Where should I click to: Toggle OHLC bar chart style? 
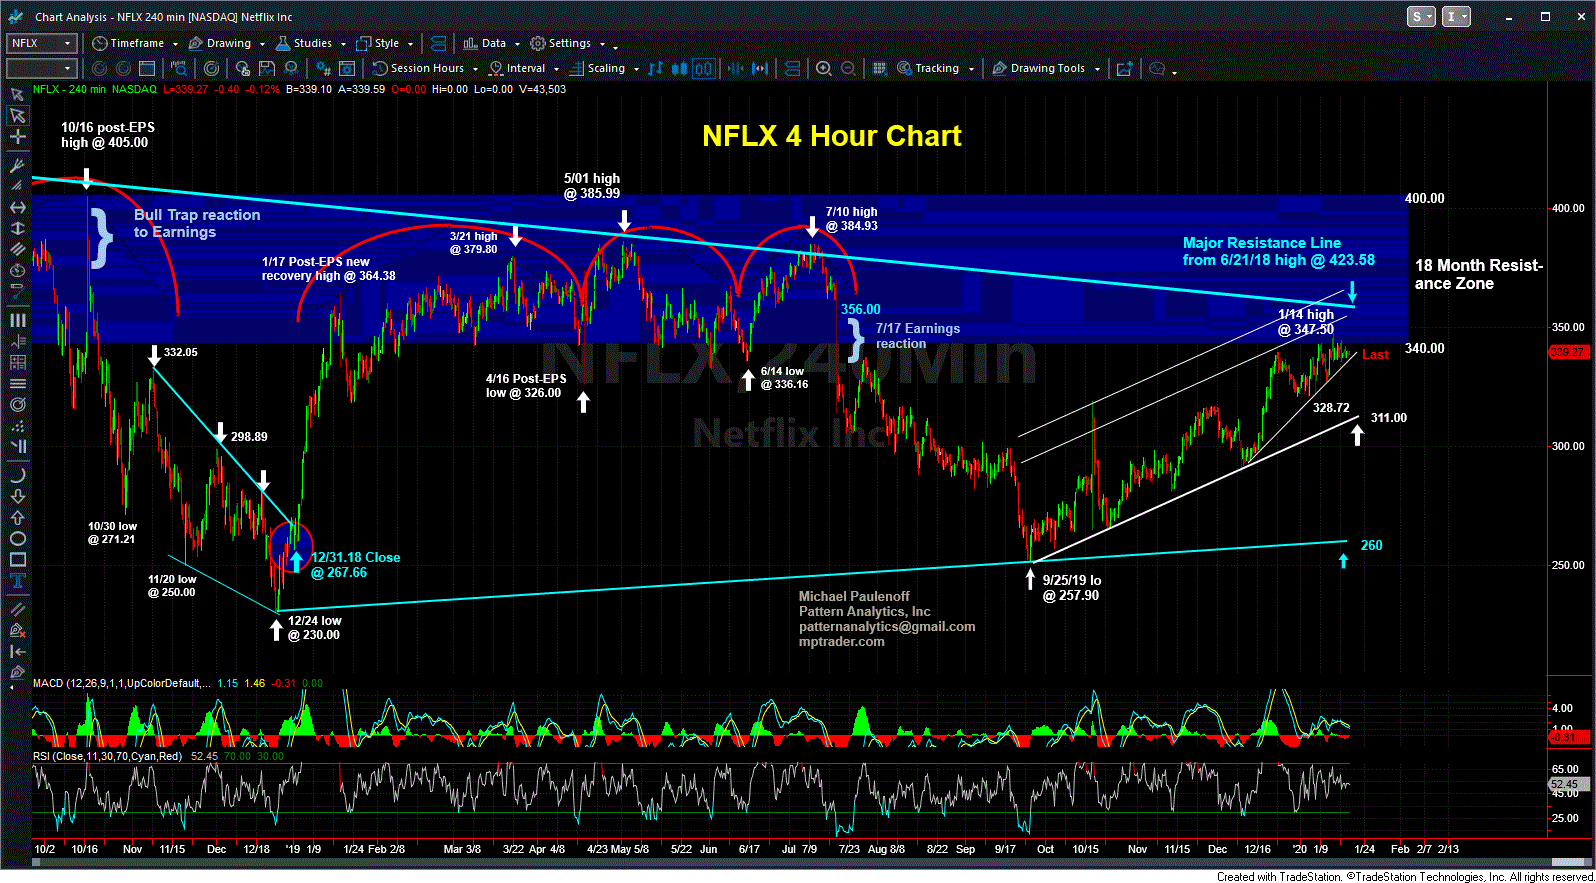[x=655, y=68]
